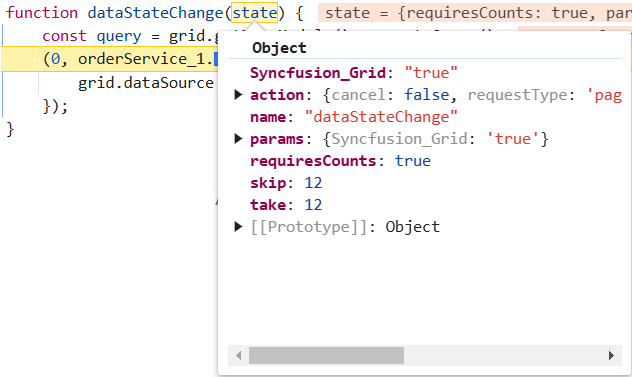Viewport: 632px width, 377px height.
Task: Click the query variable in code
Action: coord(119,36)
